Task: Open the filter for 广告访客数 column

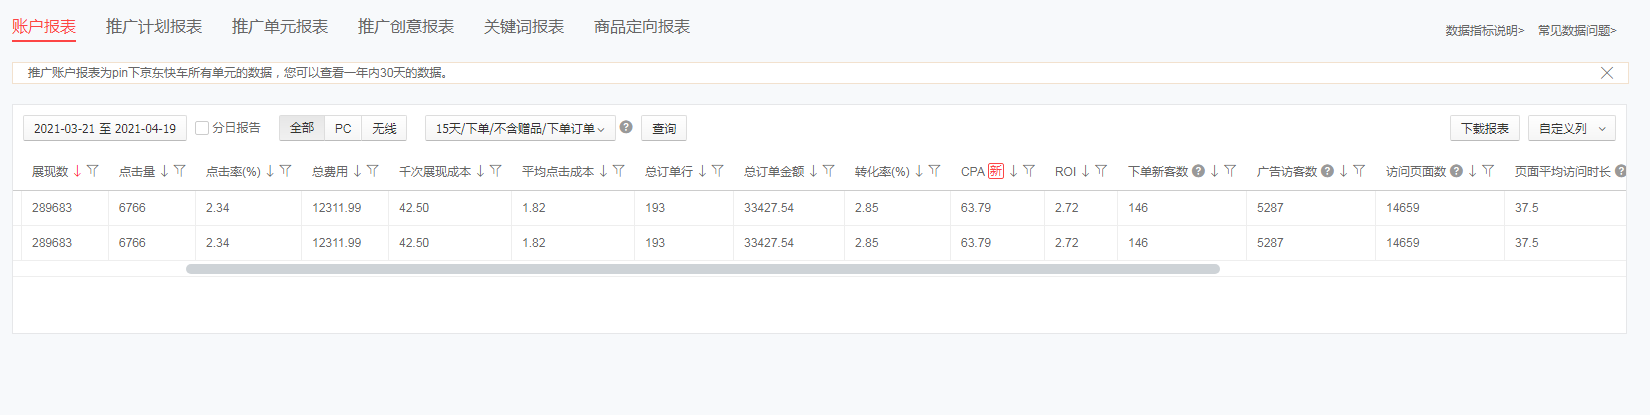Action: (x=1359, y=171)
